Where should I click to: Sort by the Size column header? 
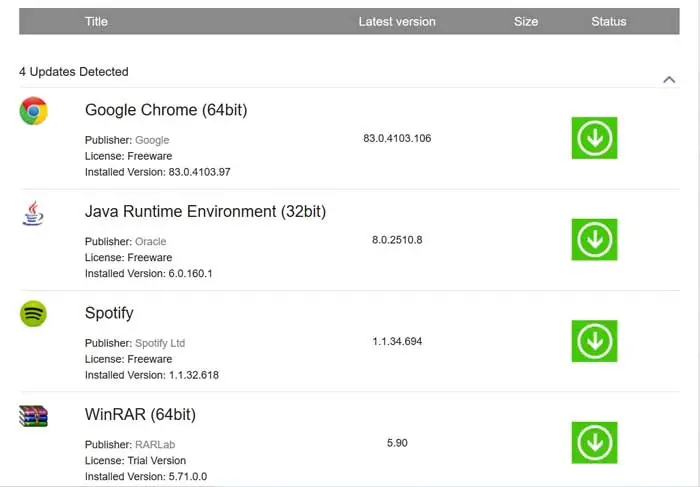[x=526, y=21]
